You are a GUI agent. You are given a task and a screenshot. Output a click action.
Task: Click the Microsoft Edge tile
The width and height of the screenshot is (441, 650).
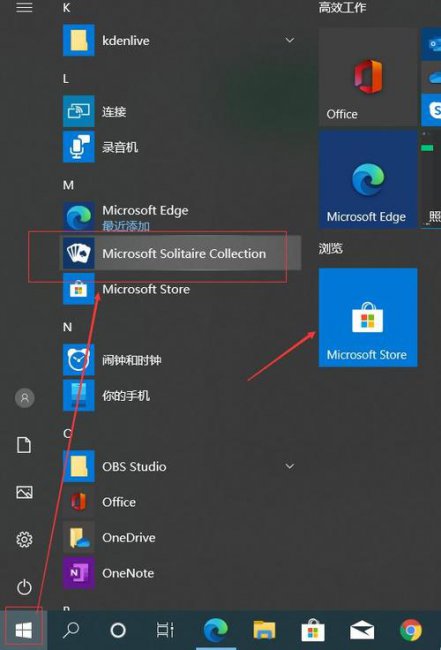click(368, 179)
